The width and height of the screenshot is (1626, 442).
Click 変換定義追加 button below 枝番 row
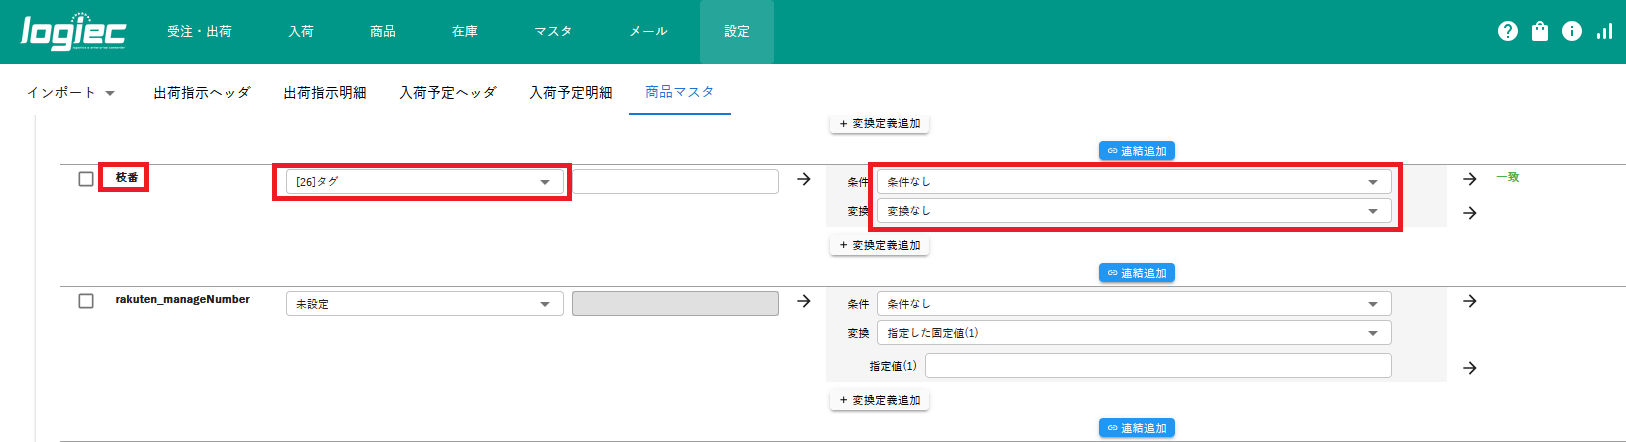(879, 245)
